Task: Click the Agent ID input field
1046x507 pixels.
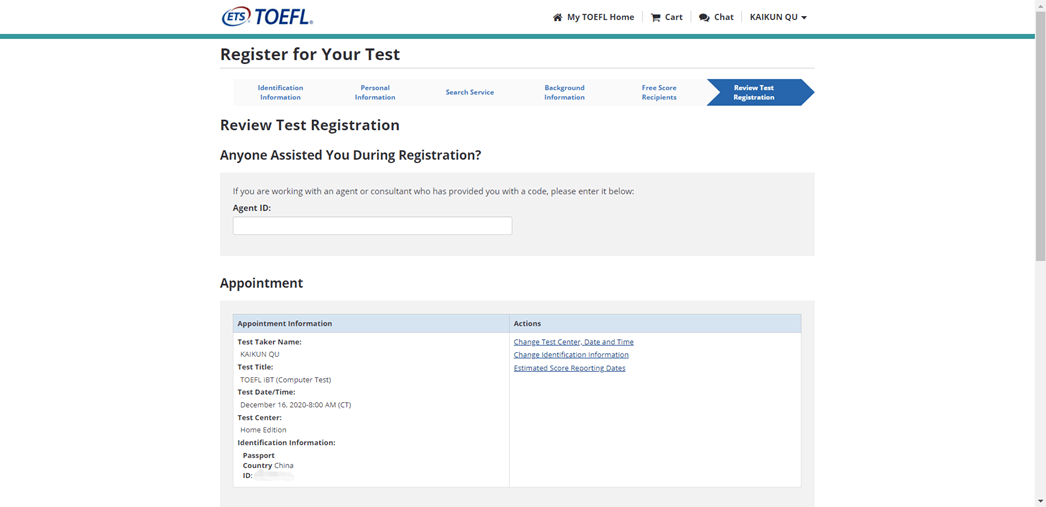Action: point(372,225)
